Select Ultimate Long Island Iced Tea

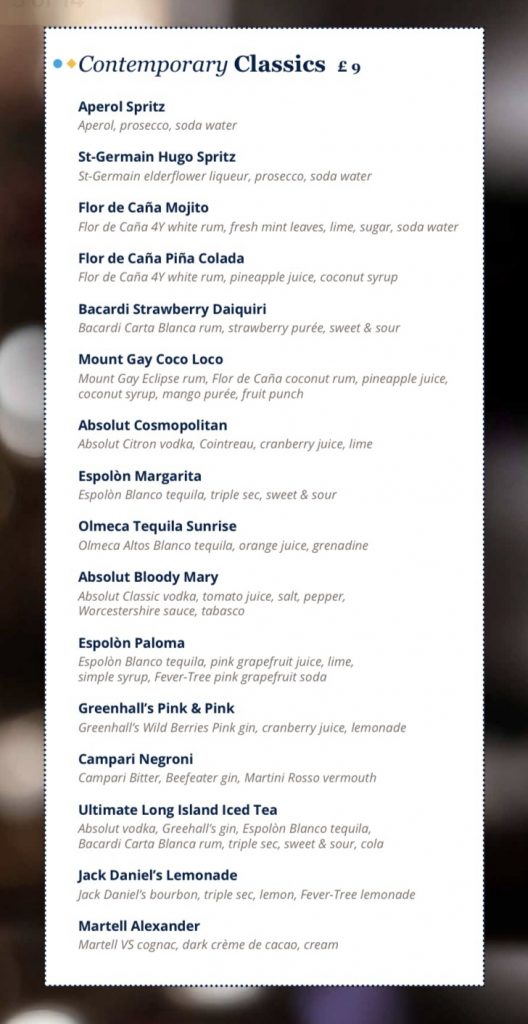[178, 810]
